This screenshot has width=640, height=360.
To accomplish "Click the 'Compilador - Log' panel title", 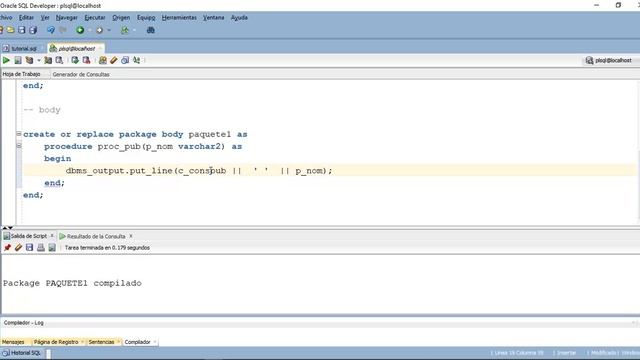I will coord(23,323).
